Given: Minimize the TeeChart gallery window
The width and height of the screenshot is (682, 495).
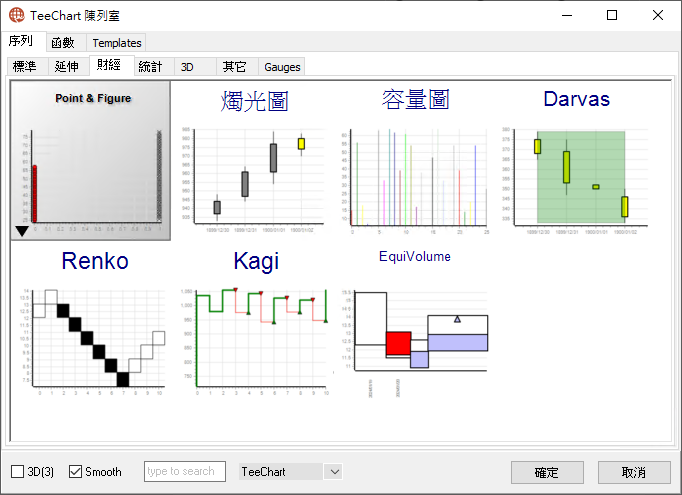Looking at the screenshot, I should (x=567, y=15).
